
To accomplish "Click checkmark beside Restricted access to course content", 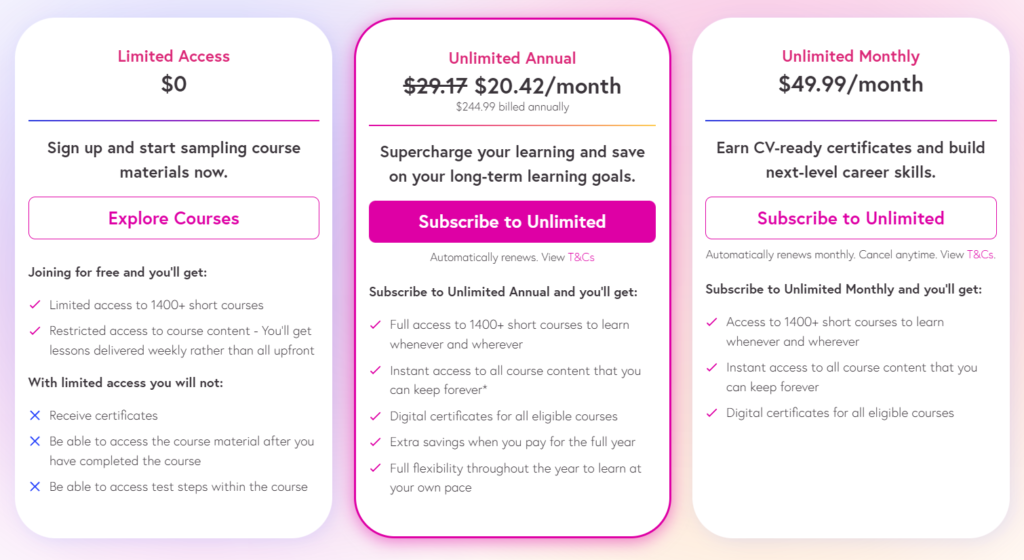I will pos(35,331).
